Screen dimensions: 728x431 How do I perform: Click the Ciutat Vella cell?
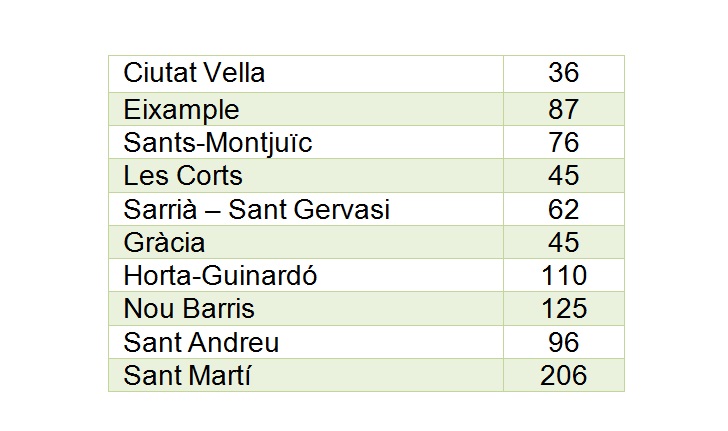(195, 74)
